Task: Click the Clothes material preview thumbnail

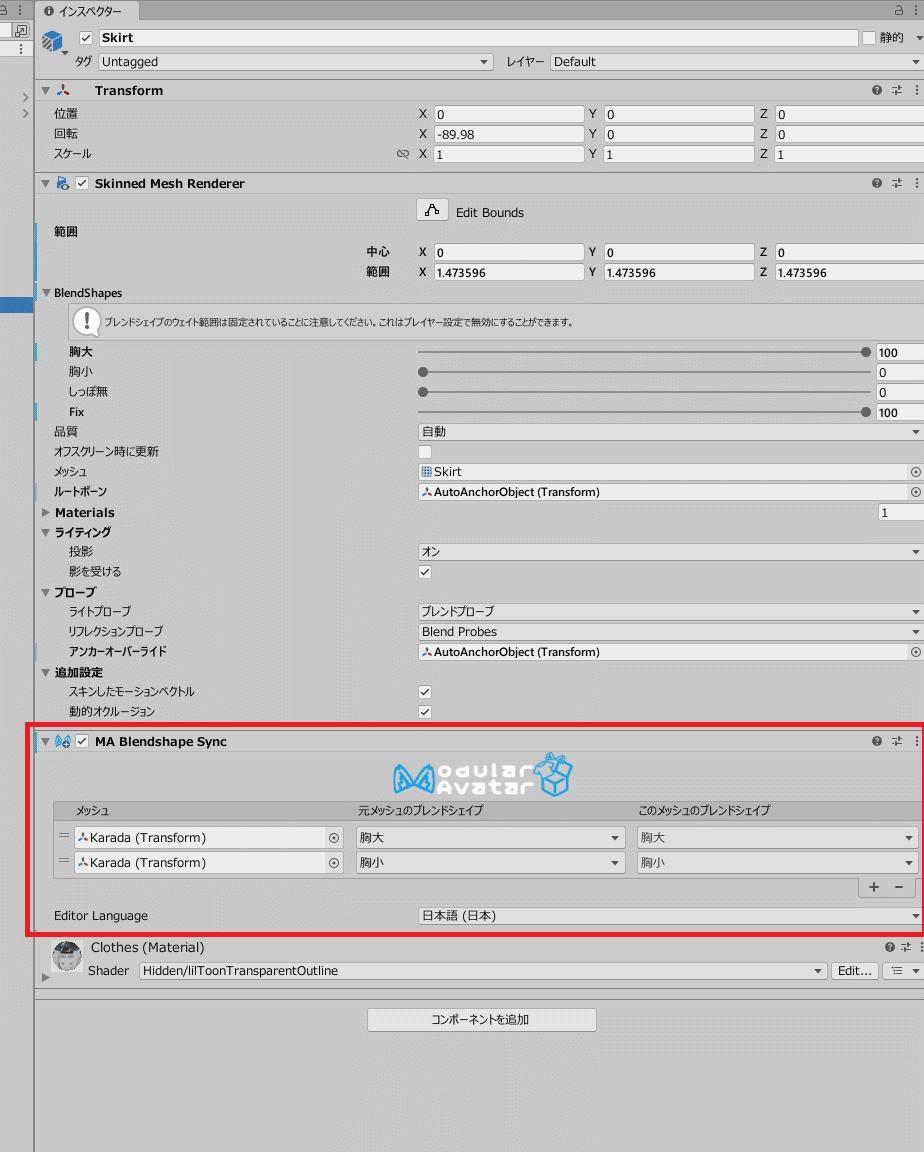Action: (67, 956)
